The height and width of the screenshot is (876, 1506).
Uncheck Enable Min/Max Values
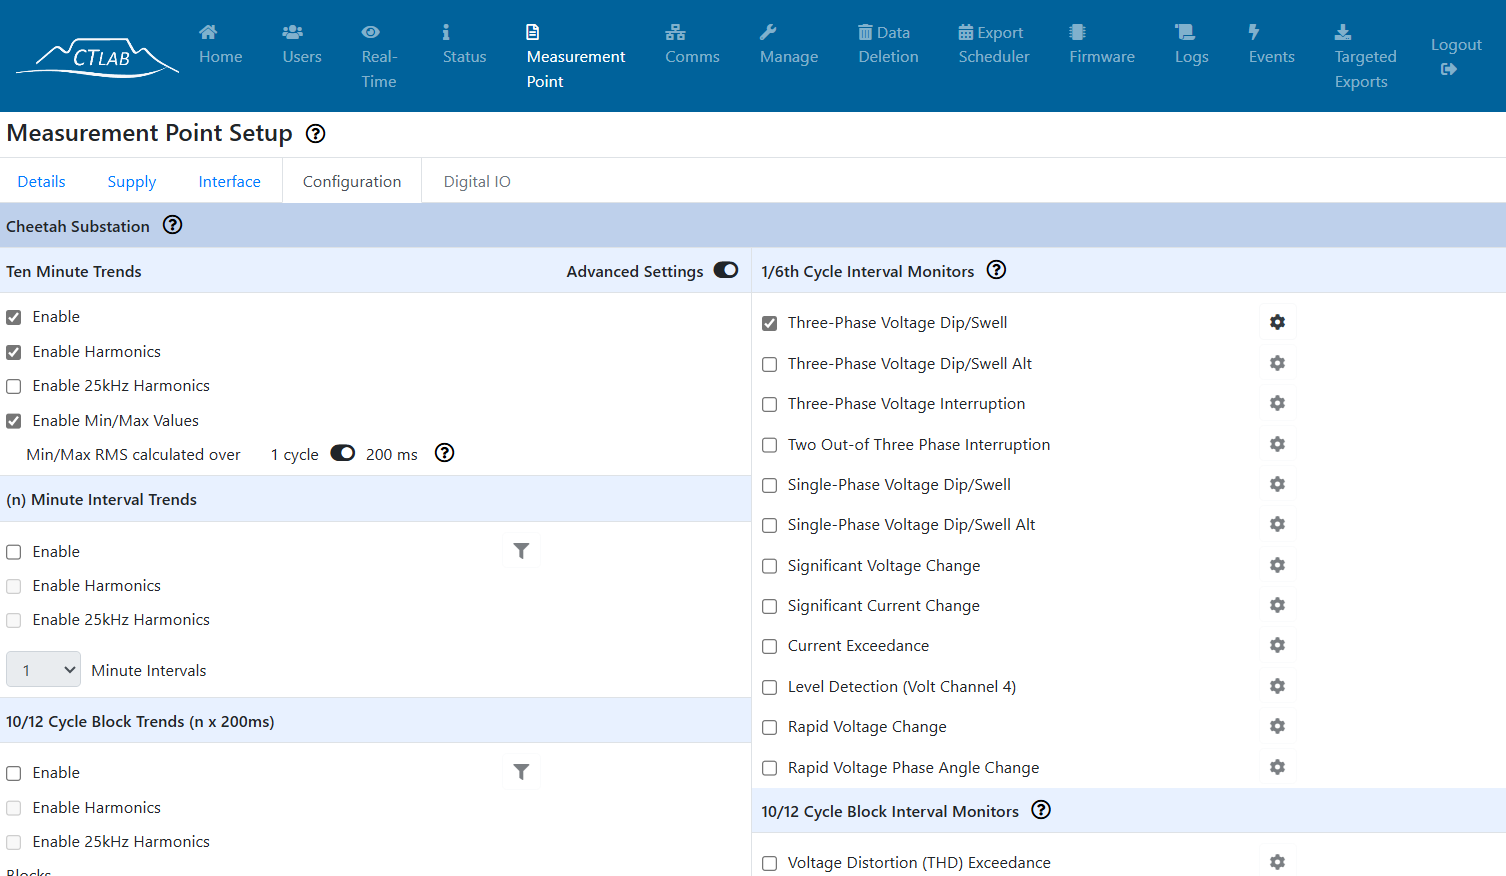(14, 421)
